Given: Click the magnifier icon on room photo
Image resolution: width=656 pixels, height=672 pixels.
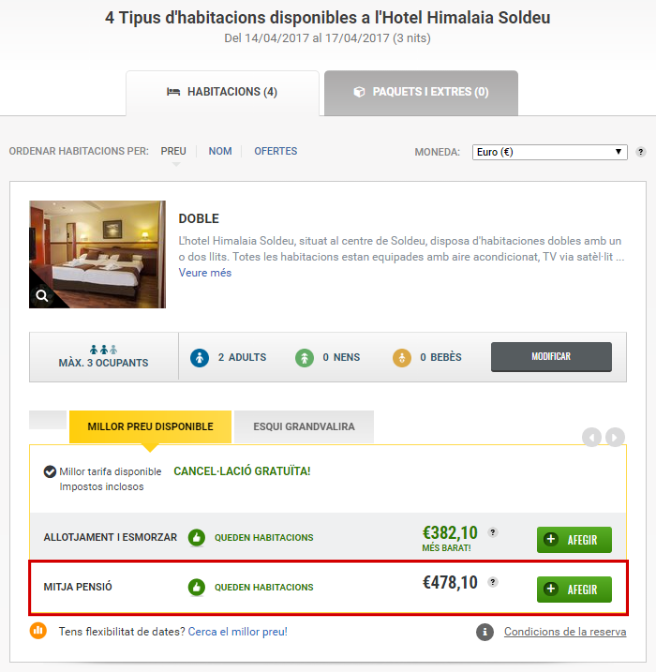Looking at the screenshot, I should click(42, 295).
